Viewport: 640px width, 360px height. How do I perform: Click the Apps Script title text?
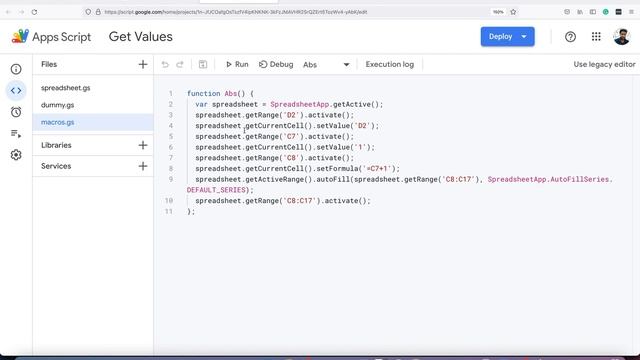coord(62,37)
